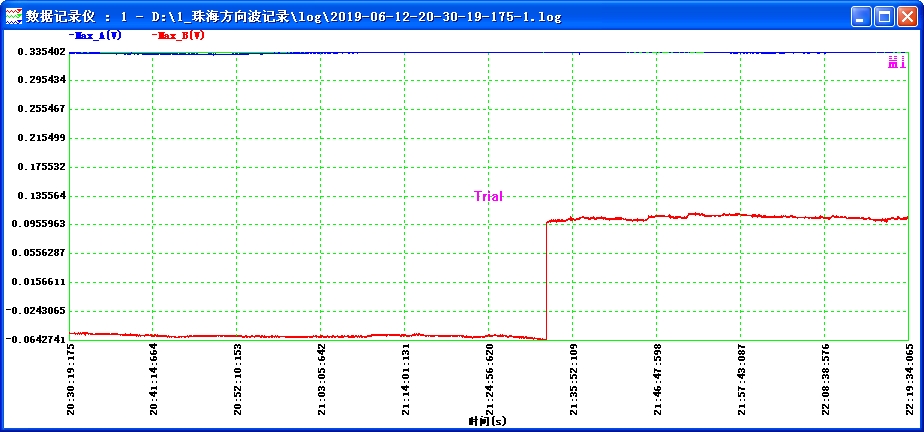Click the 时间(s) x-axis title

pyautogui.click(x=487, y=422)
